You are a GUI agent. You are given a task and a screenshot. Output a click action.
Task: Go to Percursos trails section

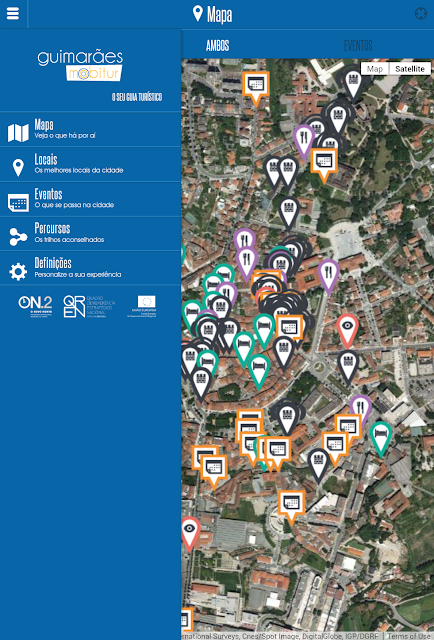(90, 234)
